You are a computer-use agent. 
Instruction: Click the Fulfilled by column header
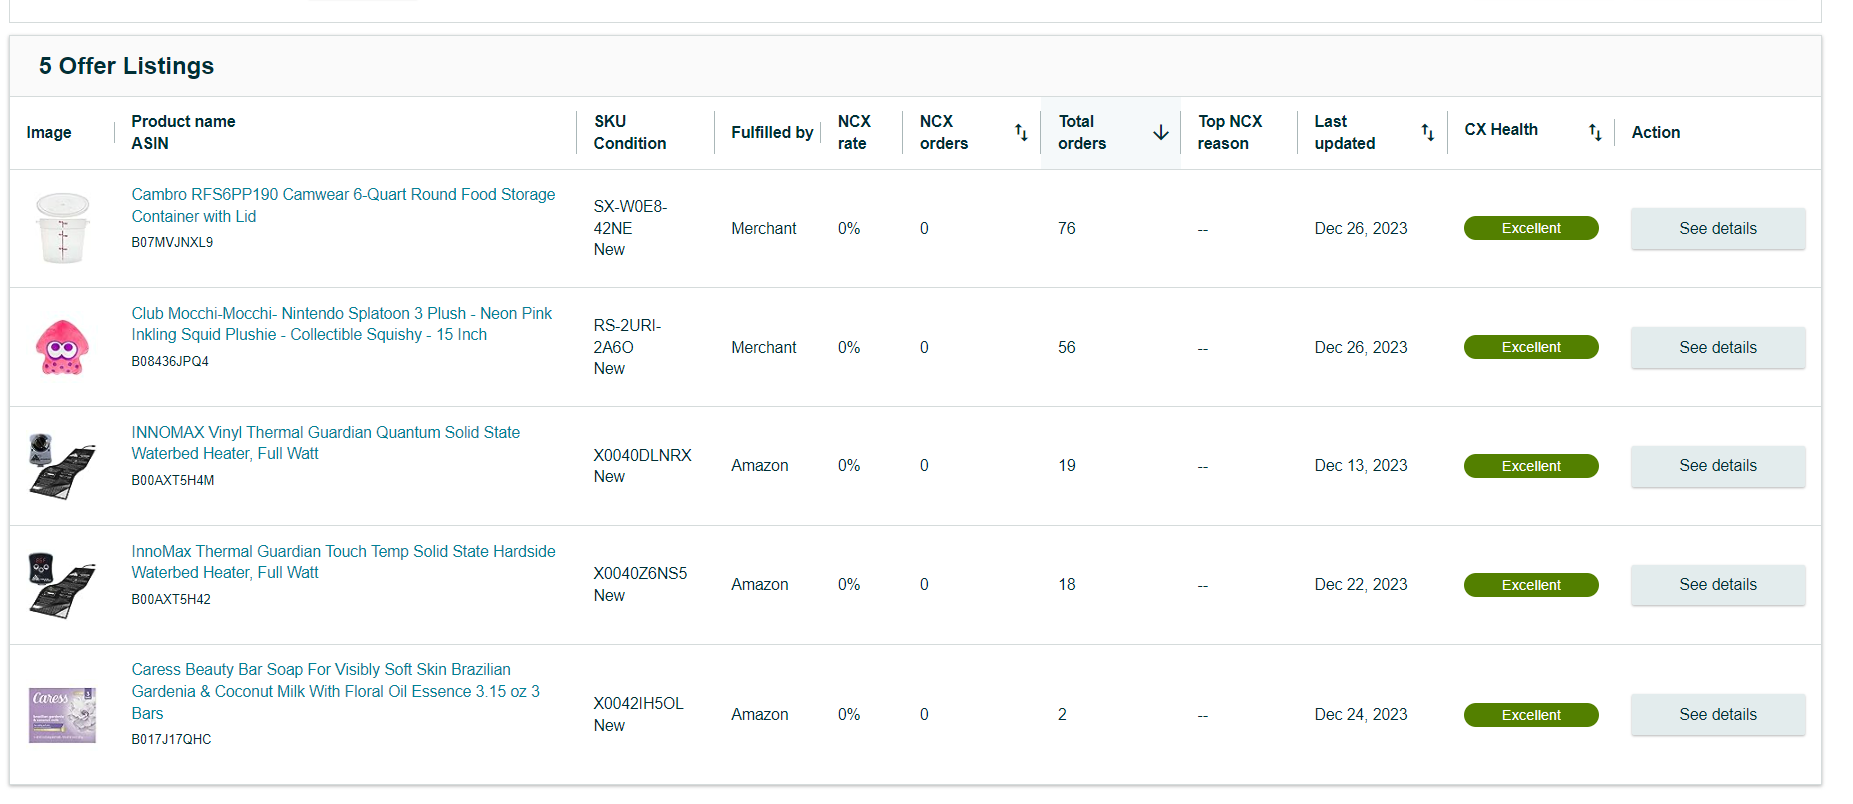point(771,132)
